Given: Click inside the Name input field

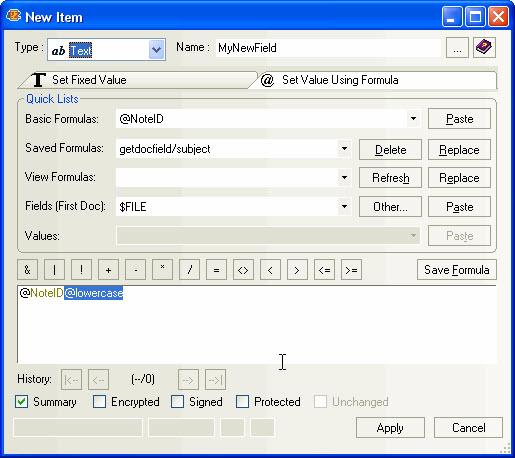Looking at the screenshot, I should click(x=328, y=48).
